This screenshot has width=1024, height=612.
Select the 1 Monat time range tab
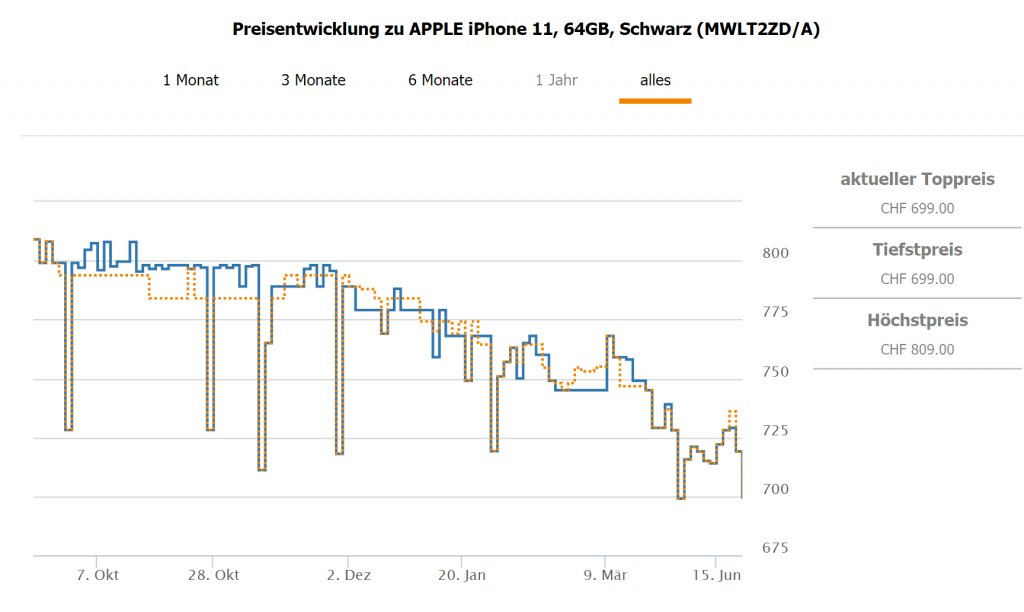pos(191,80)
